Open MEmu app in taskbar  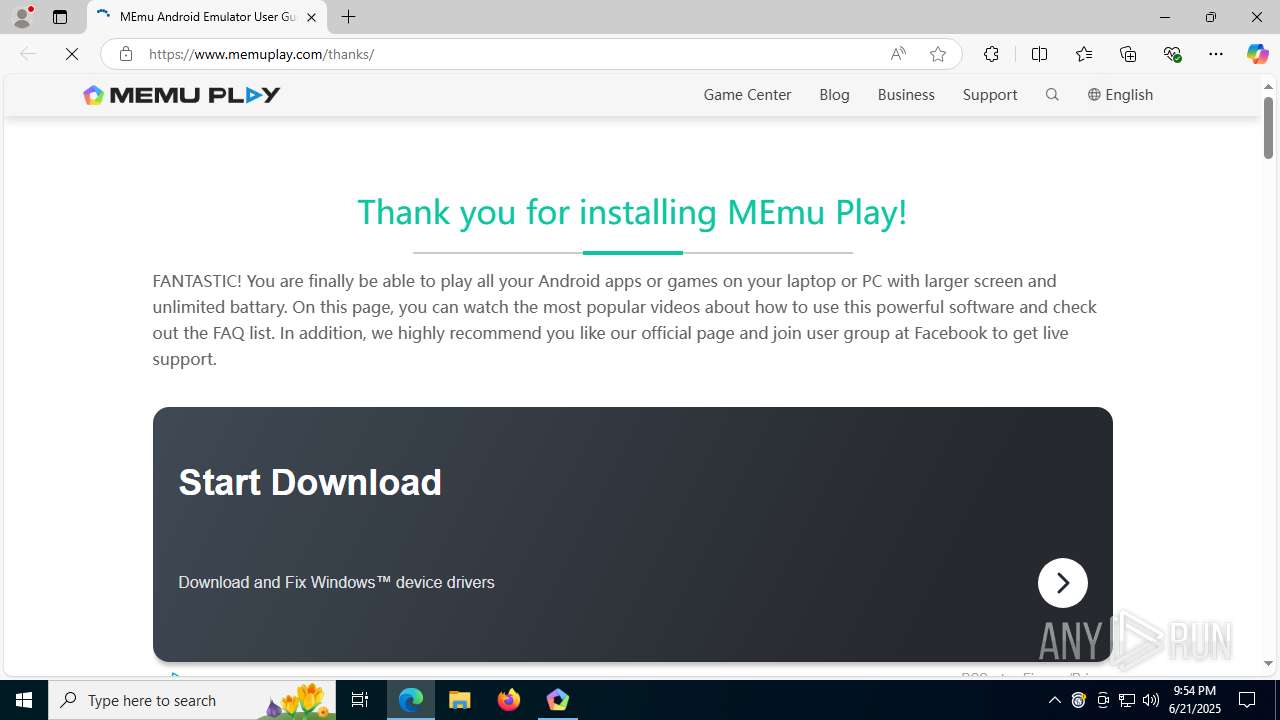click(x=558, y=700)
